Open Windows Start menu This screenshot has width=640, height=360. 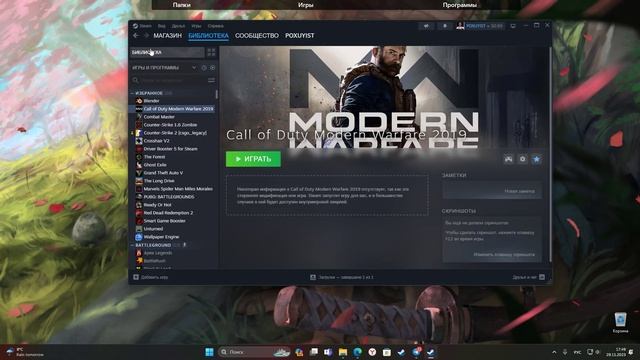point(209,352)
